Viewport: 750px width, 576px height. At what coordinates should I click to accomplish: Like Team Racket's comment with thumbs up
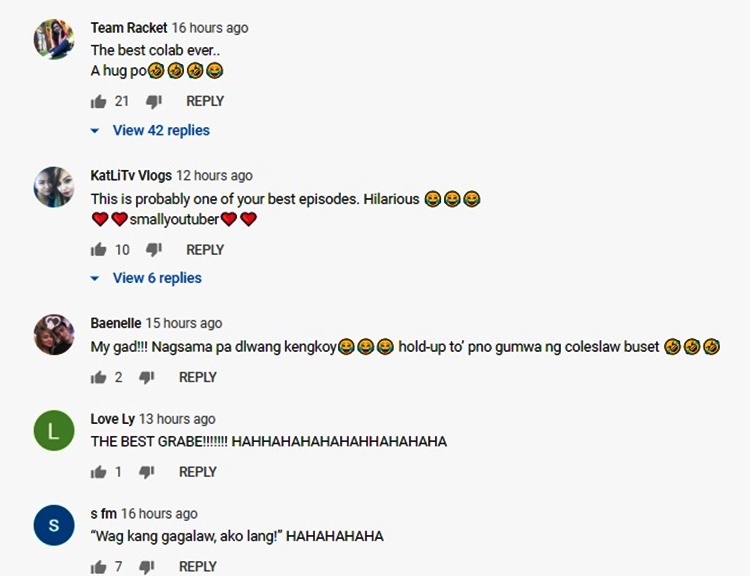[x=99, y=101]
